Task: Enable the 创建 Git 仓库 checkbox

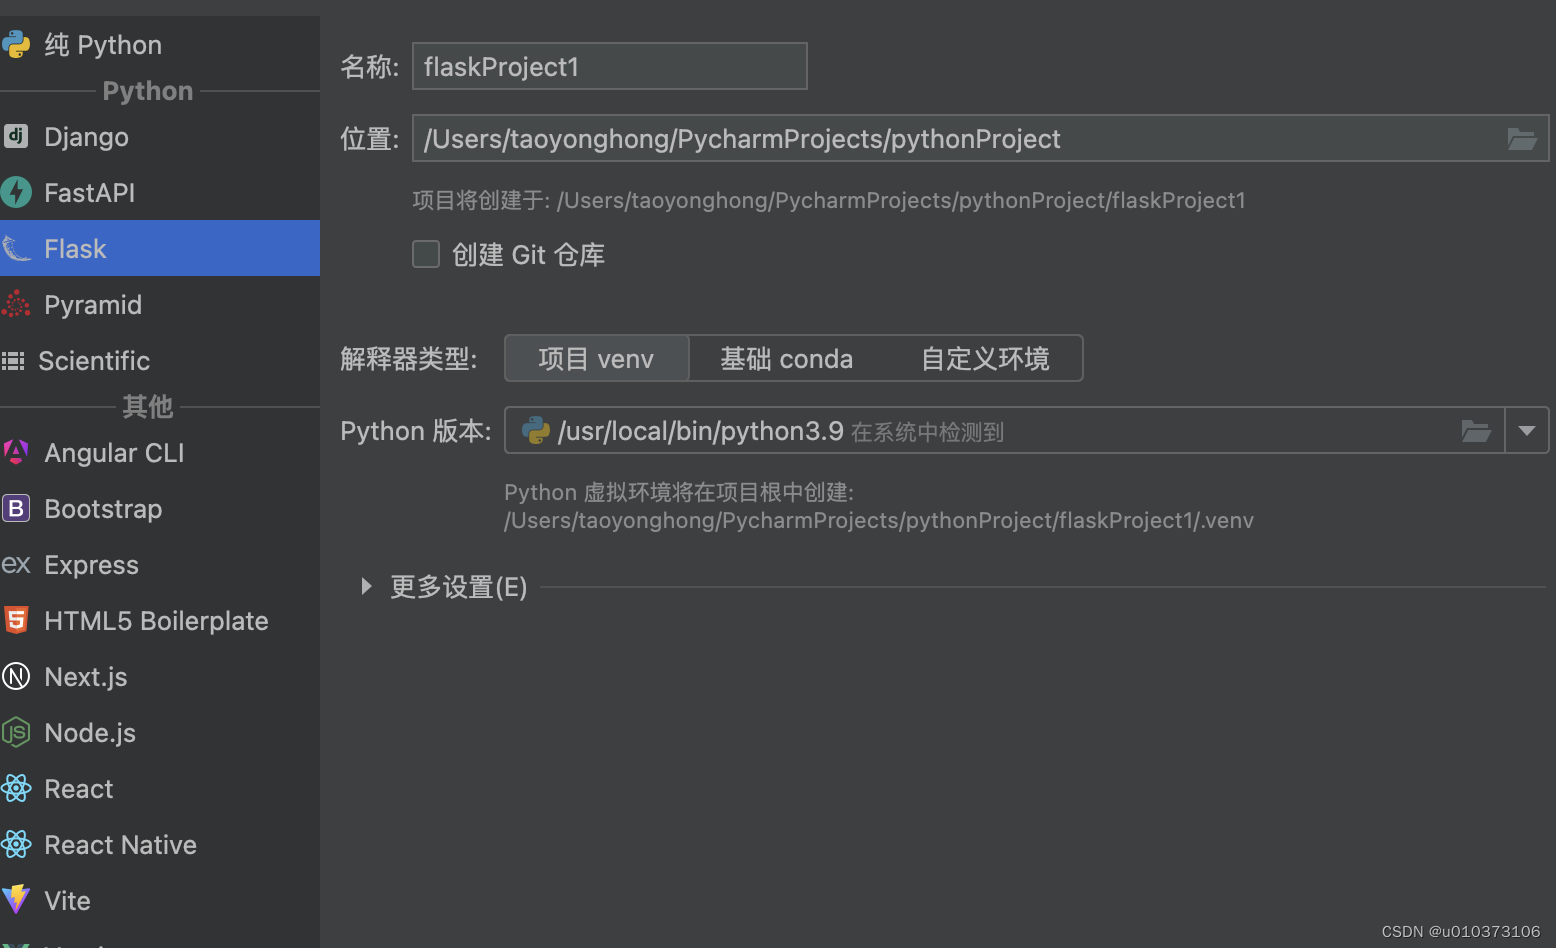Action: click(426, 254)
